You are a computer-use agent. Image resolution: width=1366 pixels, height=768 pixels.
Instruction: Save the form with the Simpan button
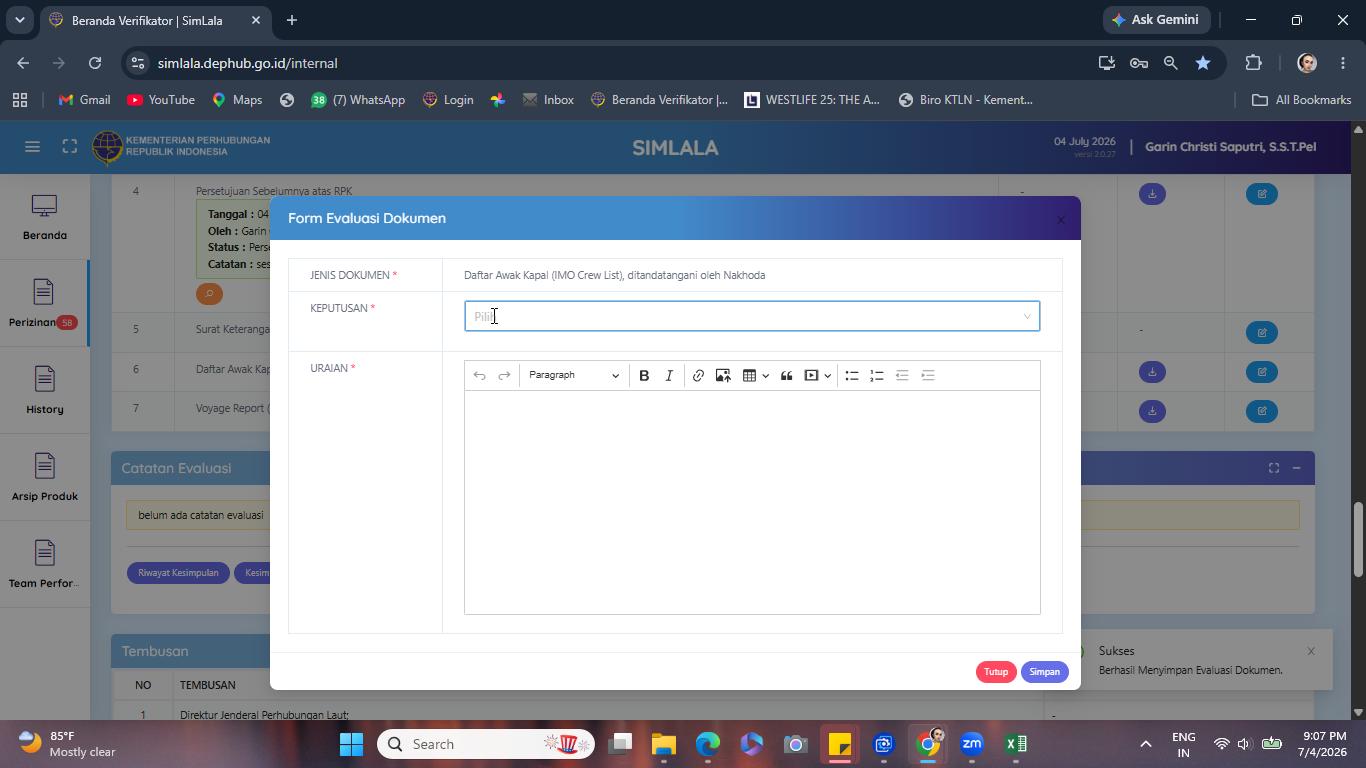pos(1044,672)
